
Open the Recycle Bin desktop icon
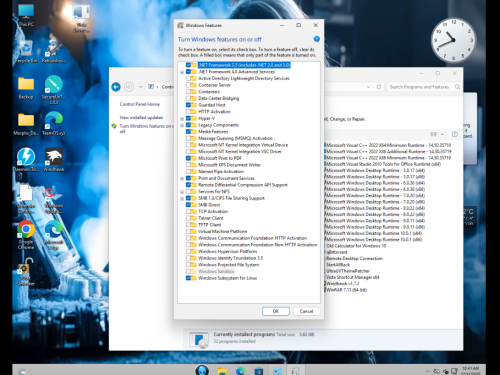tap(26, 52)
